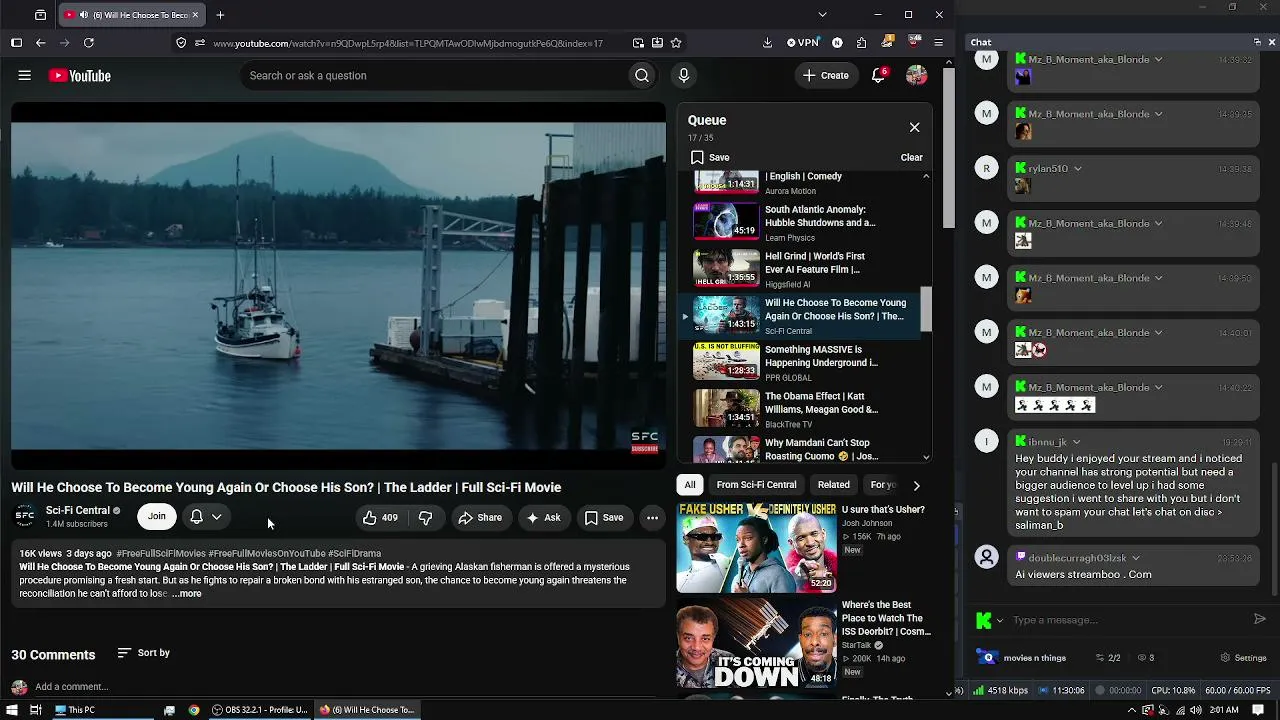Click the Add a comment field
The image size is (1280, 720).
coord(345,687)
